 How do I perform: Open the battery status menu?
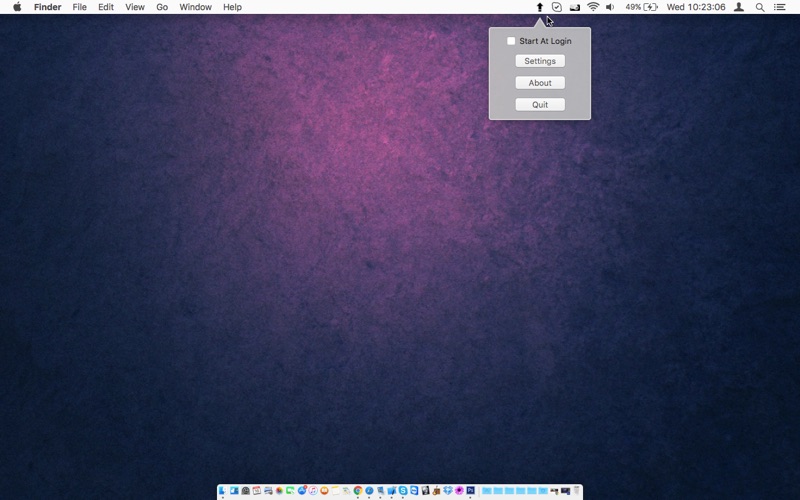[641, 7]
